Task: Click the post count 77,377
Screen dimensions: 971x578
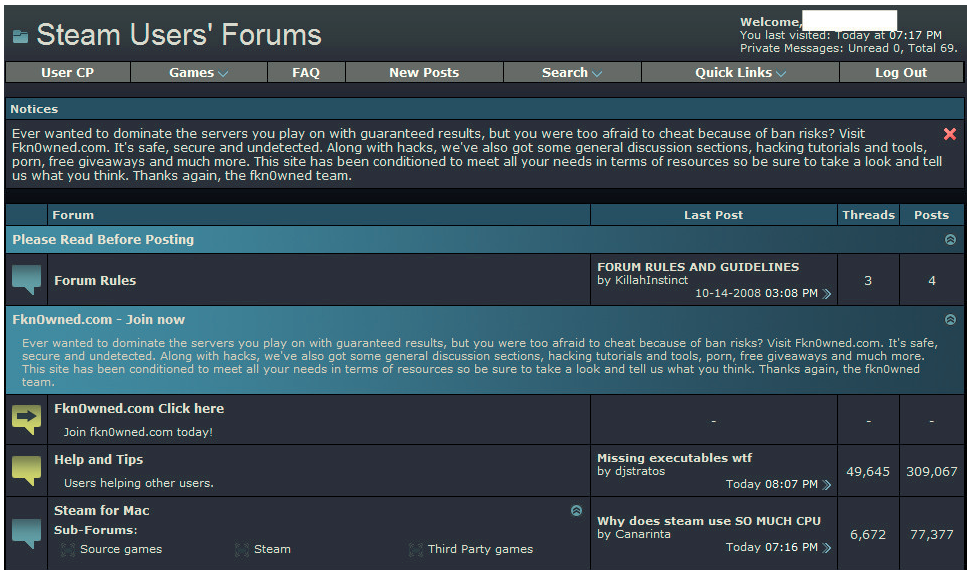Action: (x=931, y=535)
